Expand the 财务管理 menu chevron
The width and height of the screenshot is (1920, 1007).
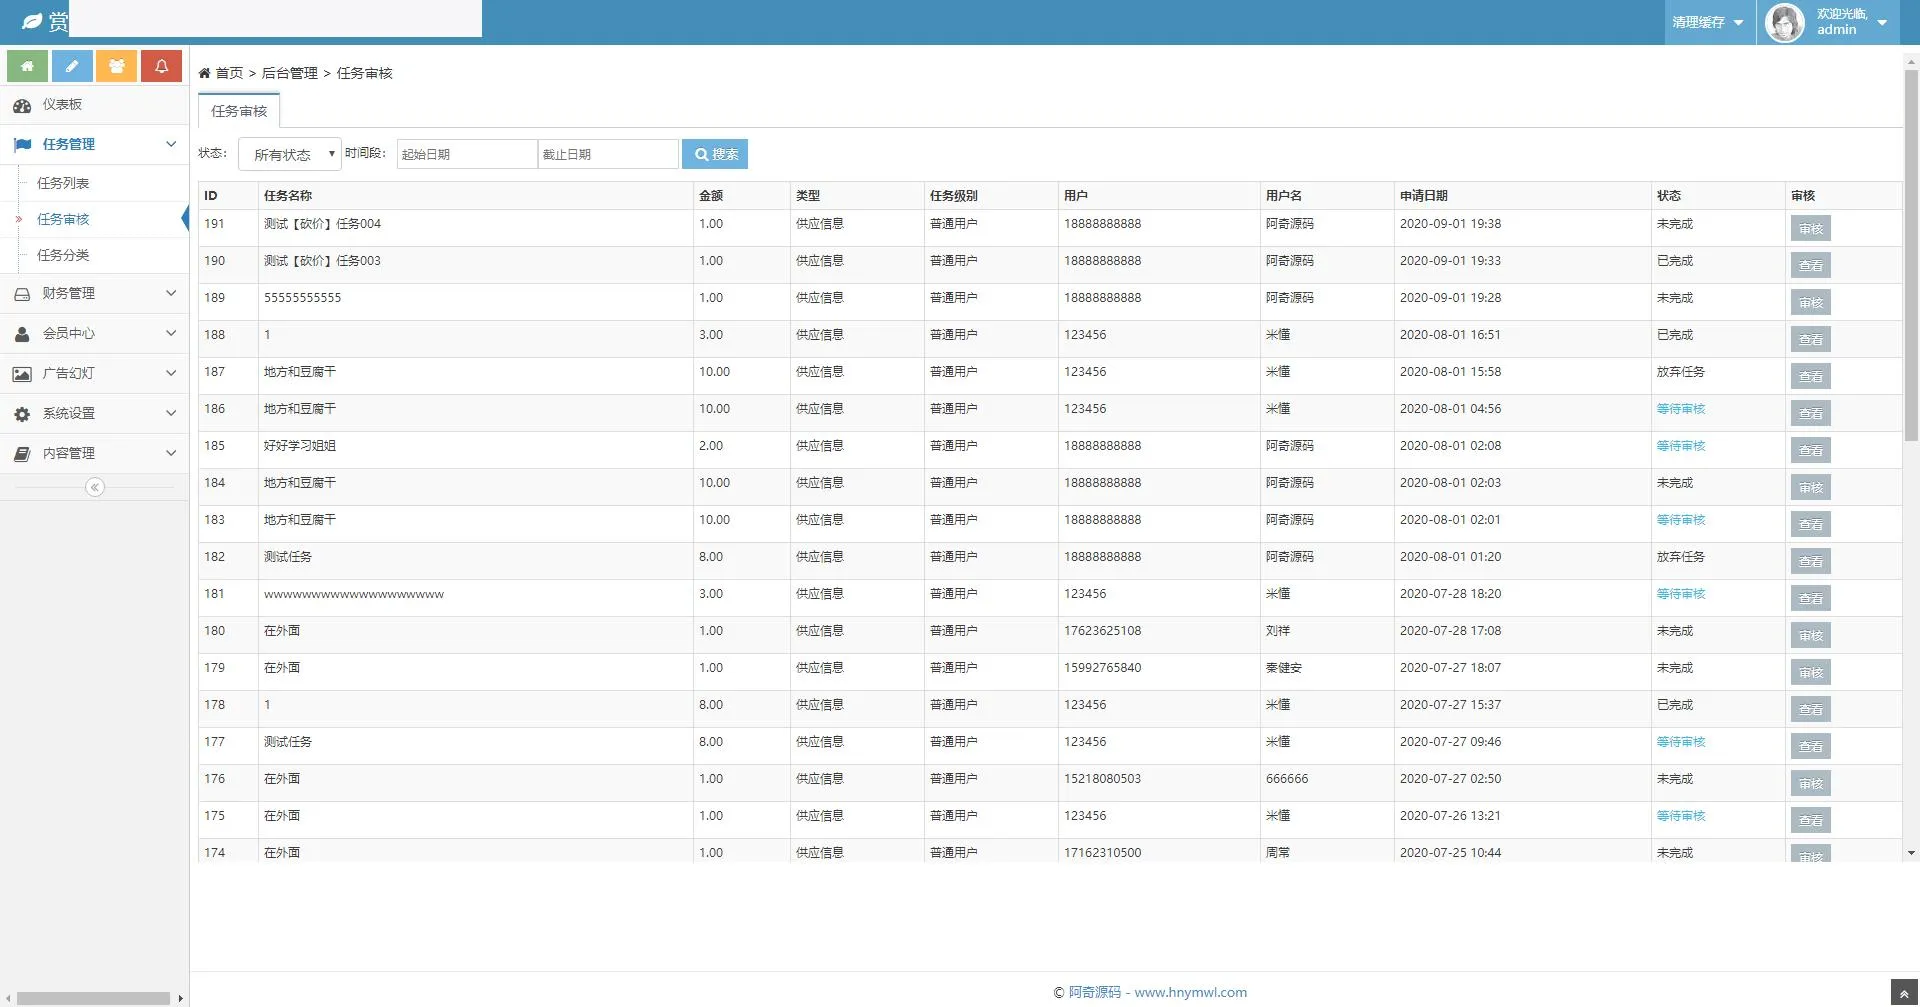coord(171,293)
